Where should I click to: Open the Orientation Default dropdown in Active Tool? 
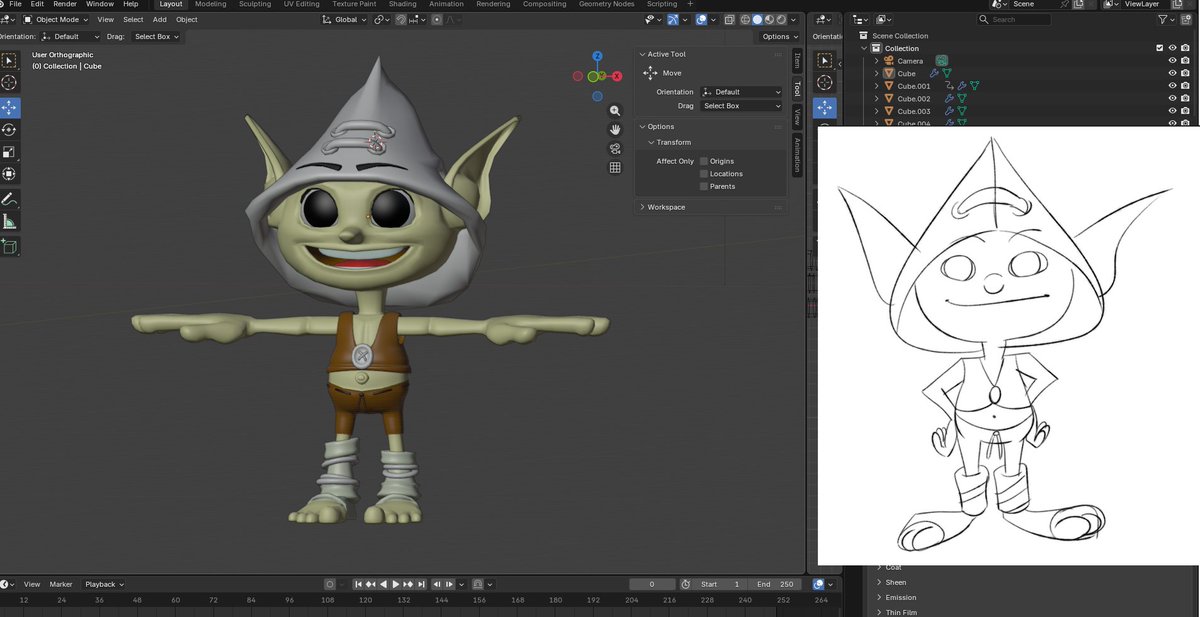pos(741,92)
